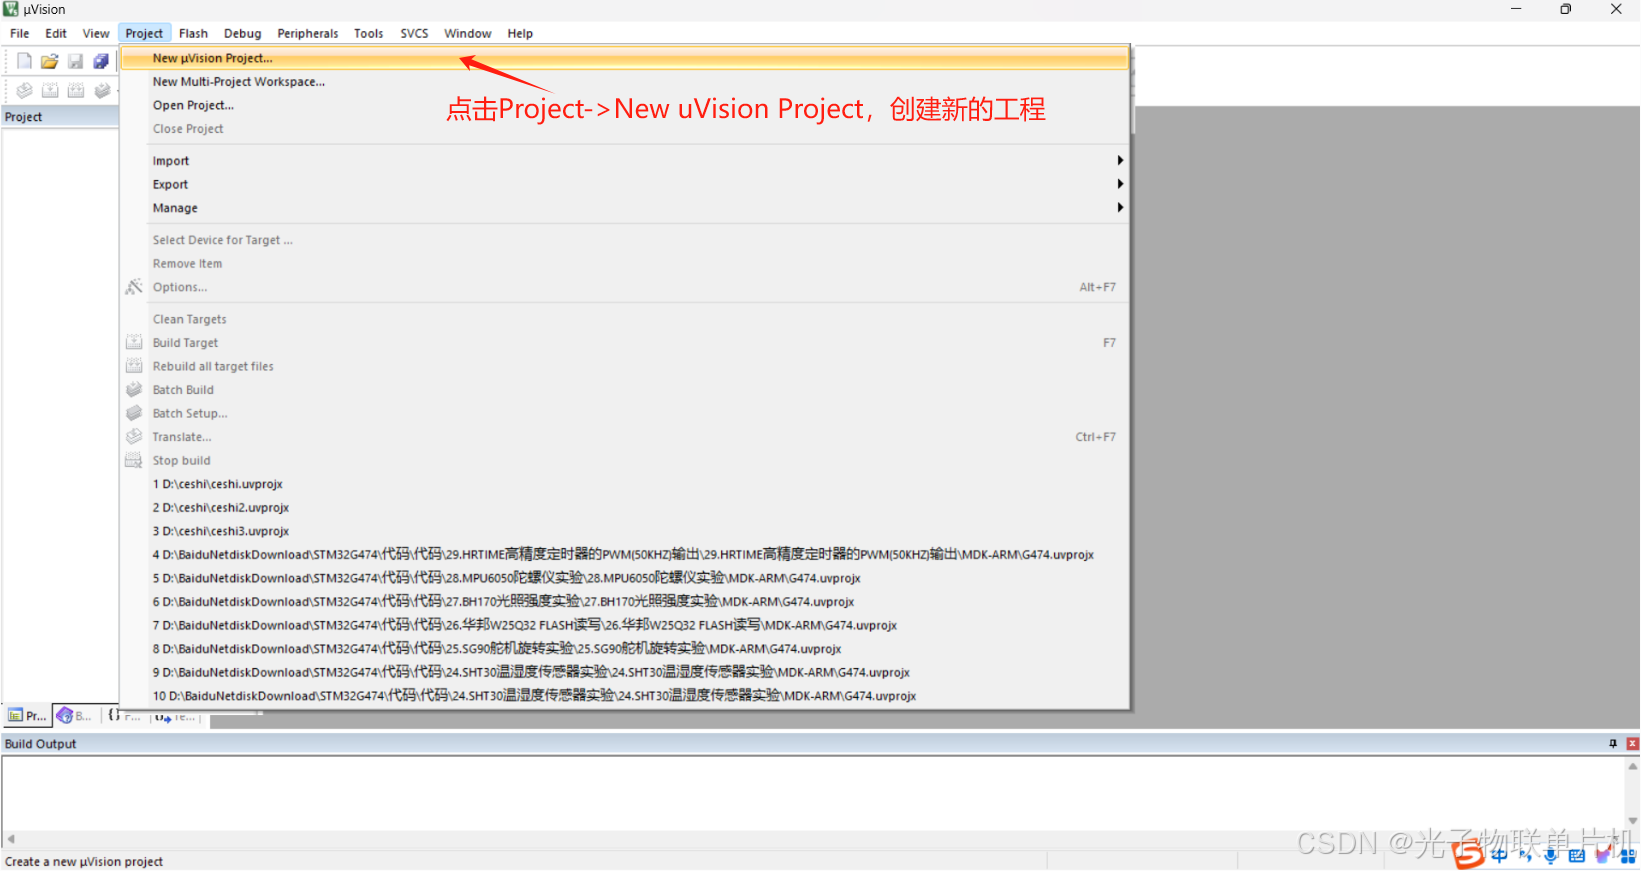Click the Translate toolbar icon
The height and width of the screenshot is (871, 1641).
[24, 90]
